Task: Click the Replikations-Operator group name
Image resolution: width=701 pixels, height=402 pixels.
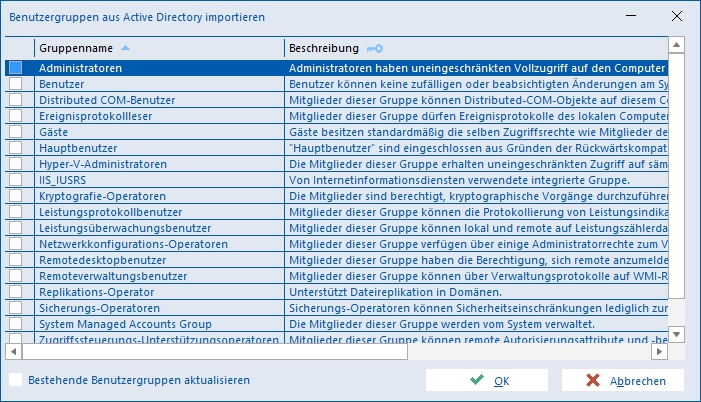Action: point(97,292)
